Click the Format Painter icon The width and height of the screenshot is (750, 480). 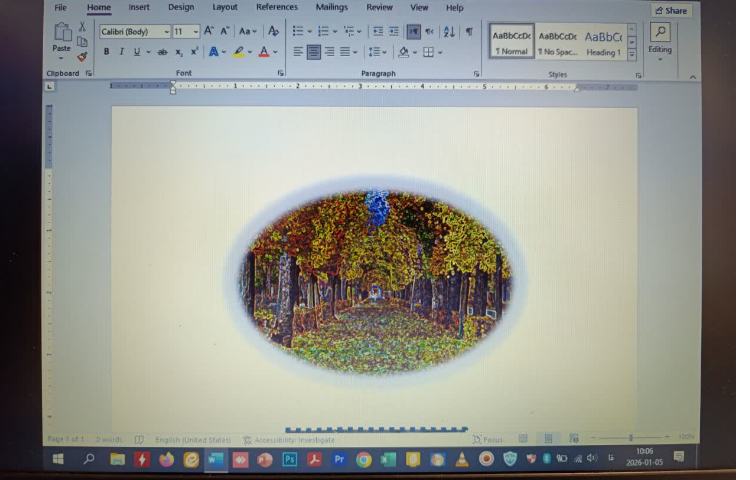click(x=82, y=56)
